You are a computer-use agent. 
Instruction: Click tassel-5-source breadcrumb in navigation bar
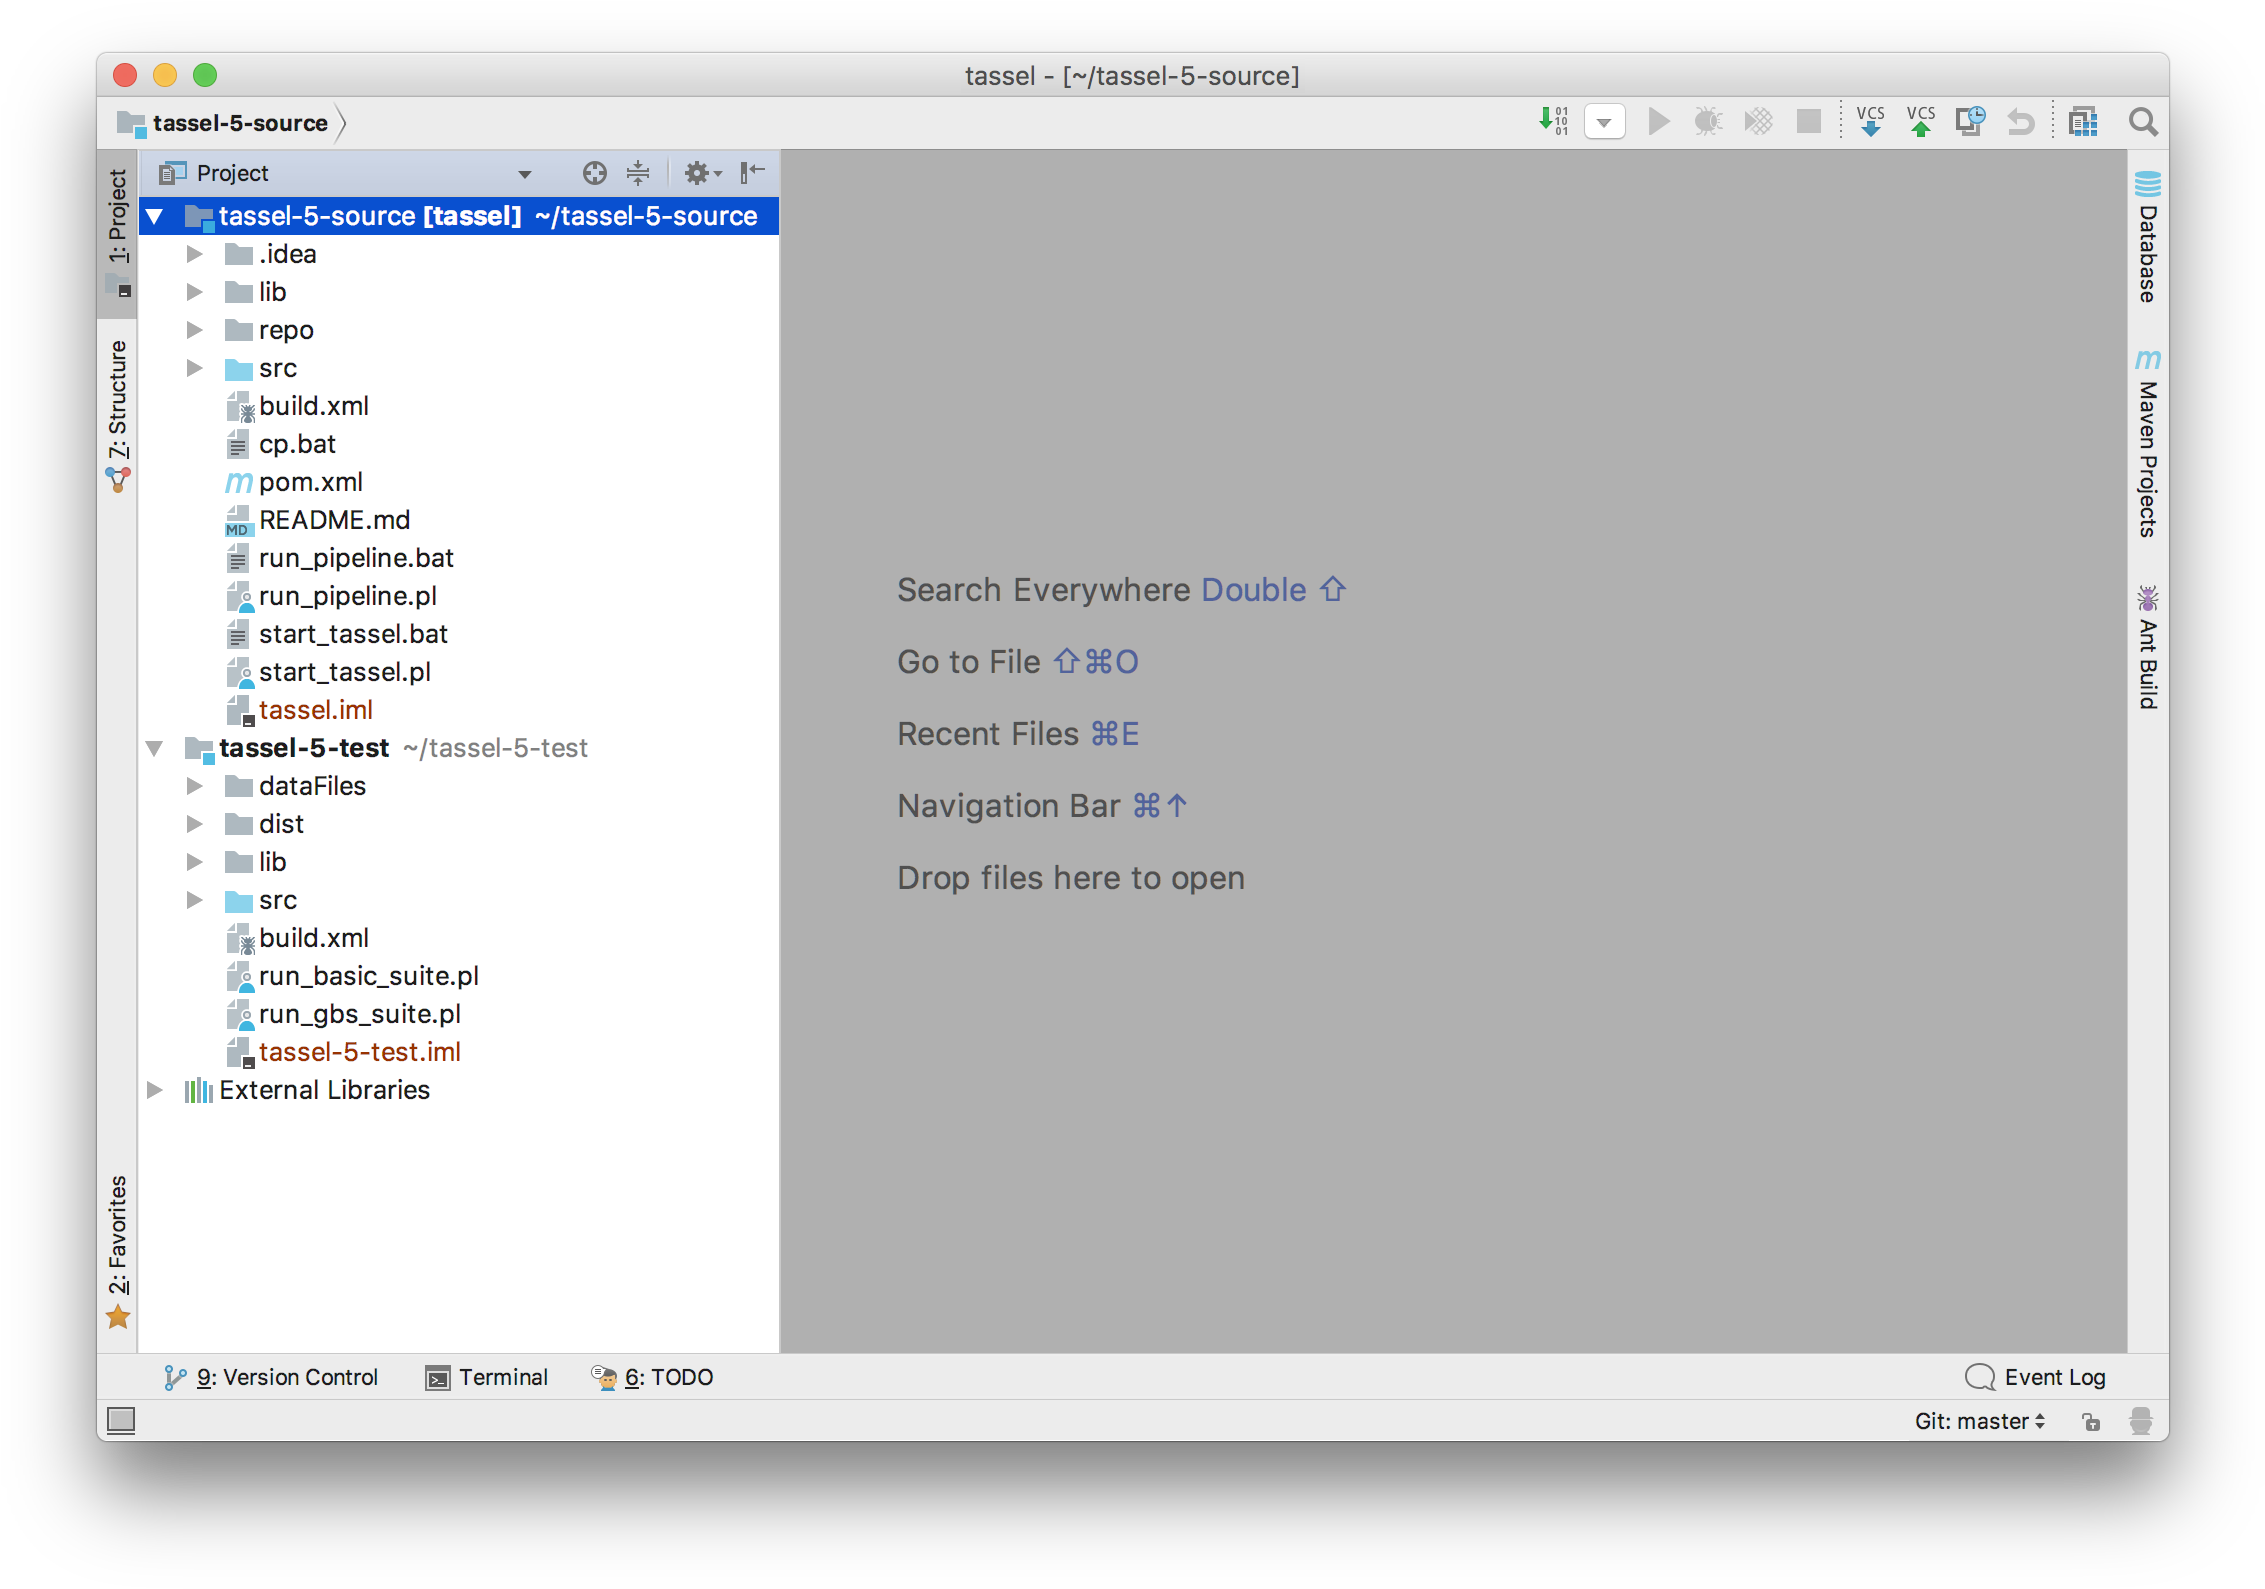[239, 123]
